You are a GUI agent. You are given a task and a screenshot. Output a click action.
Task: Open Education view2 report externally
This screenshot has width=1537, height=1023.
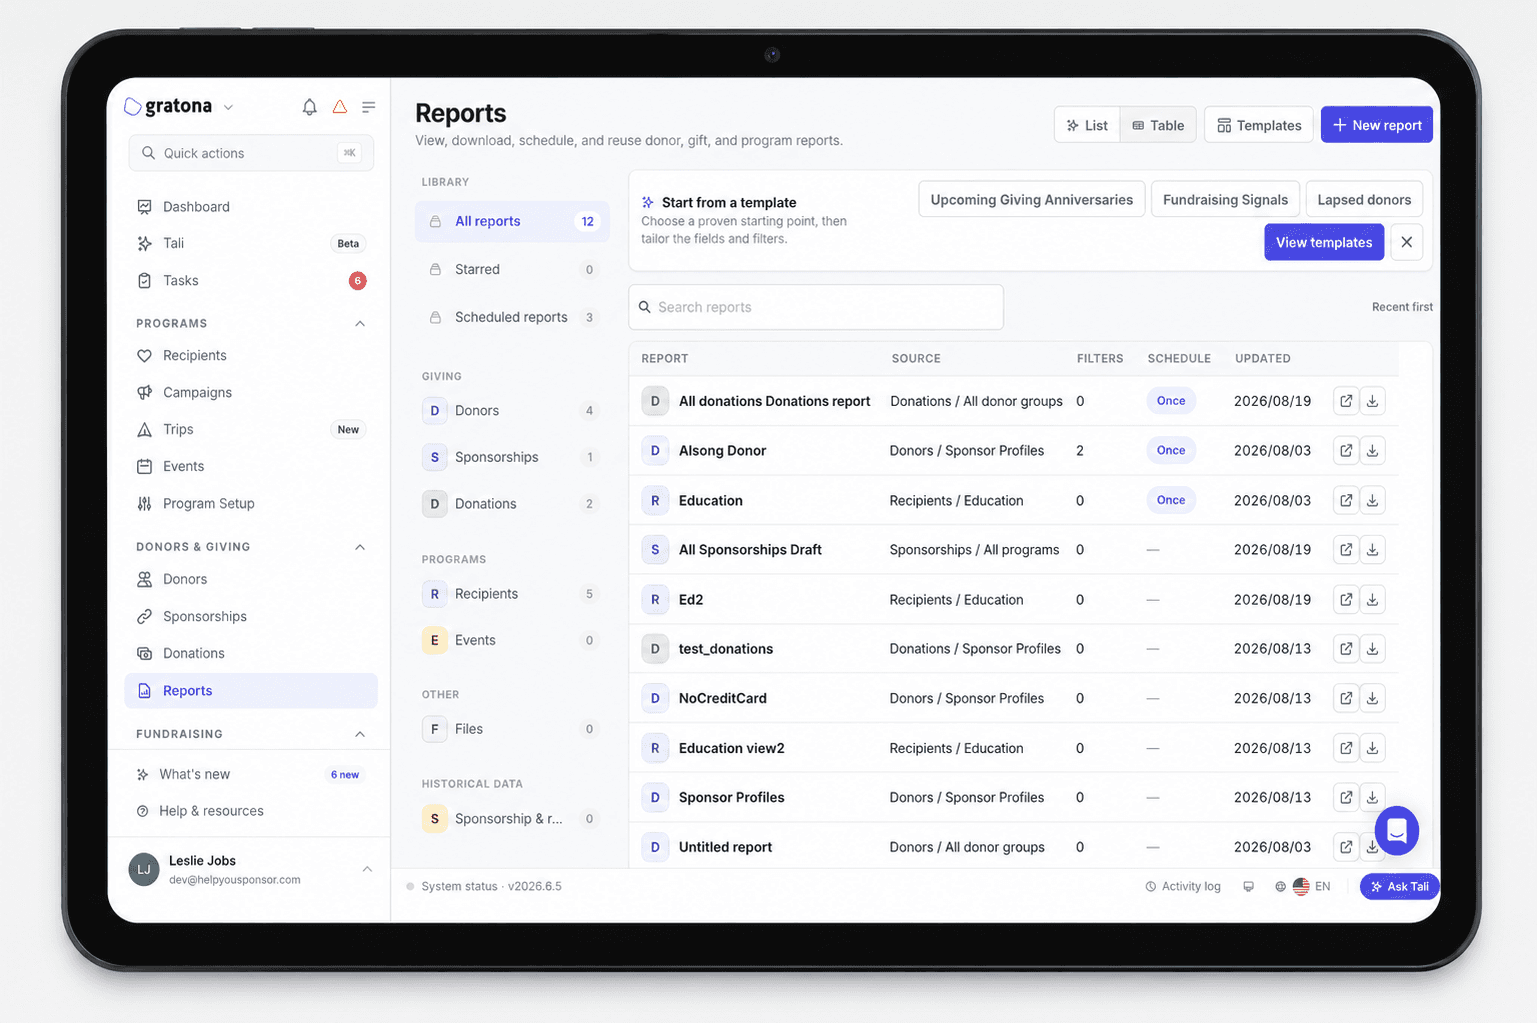click(x=1346, y=748)
